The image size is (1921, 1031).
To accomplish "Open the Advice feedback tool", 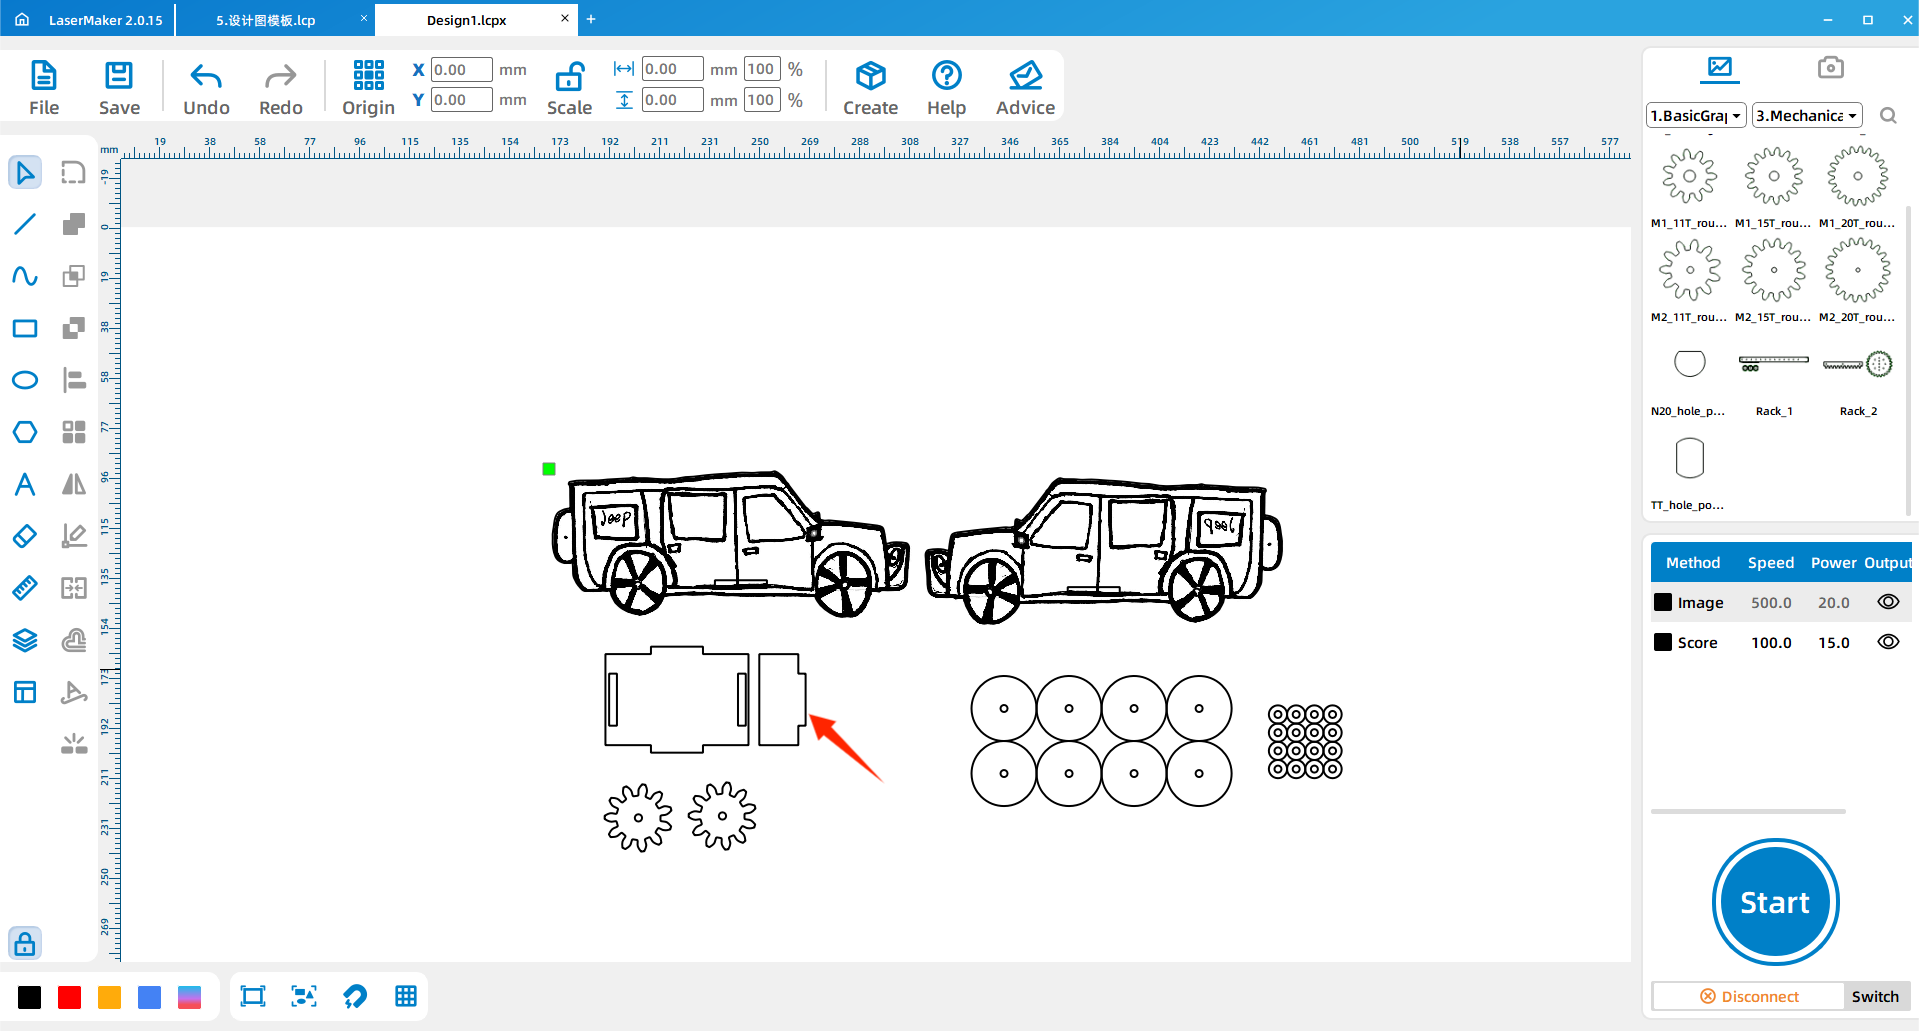I will point(1025,88).
